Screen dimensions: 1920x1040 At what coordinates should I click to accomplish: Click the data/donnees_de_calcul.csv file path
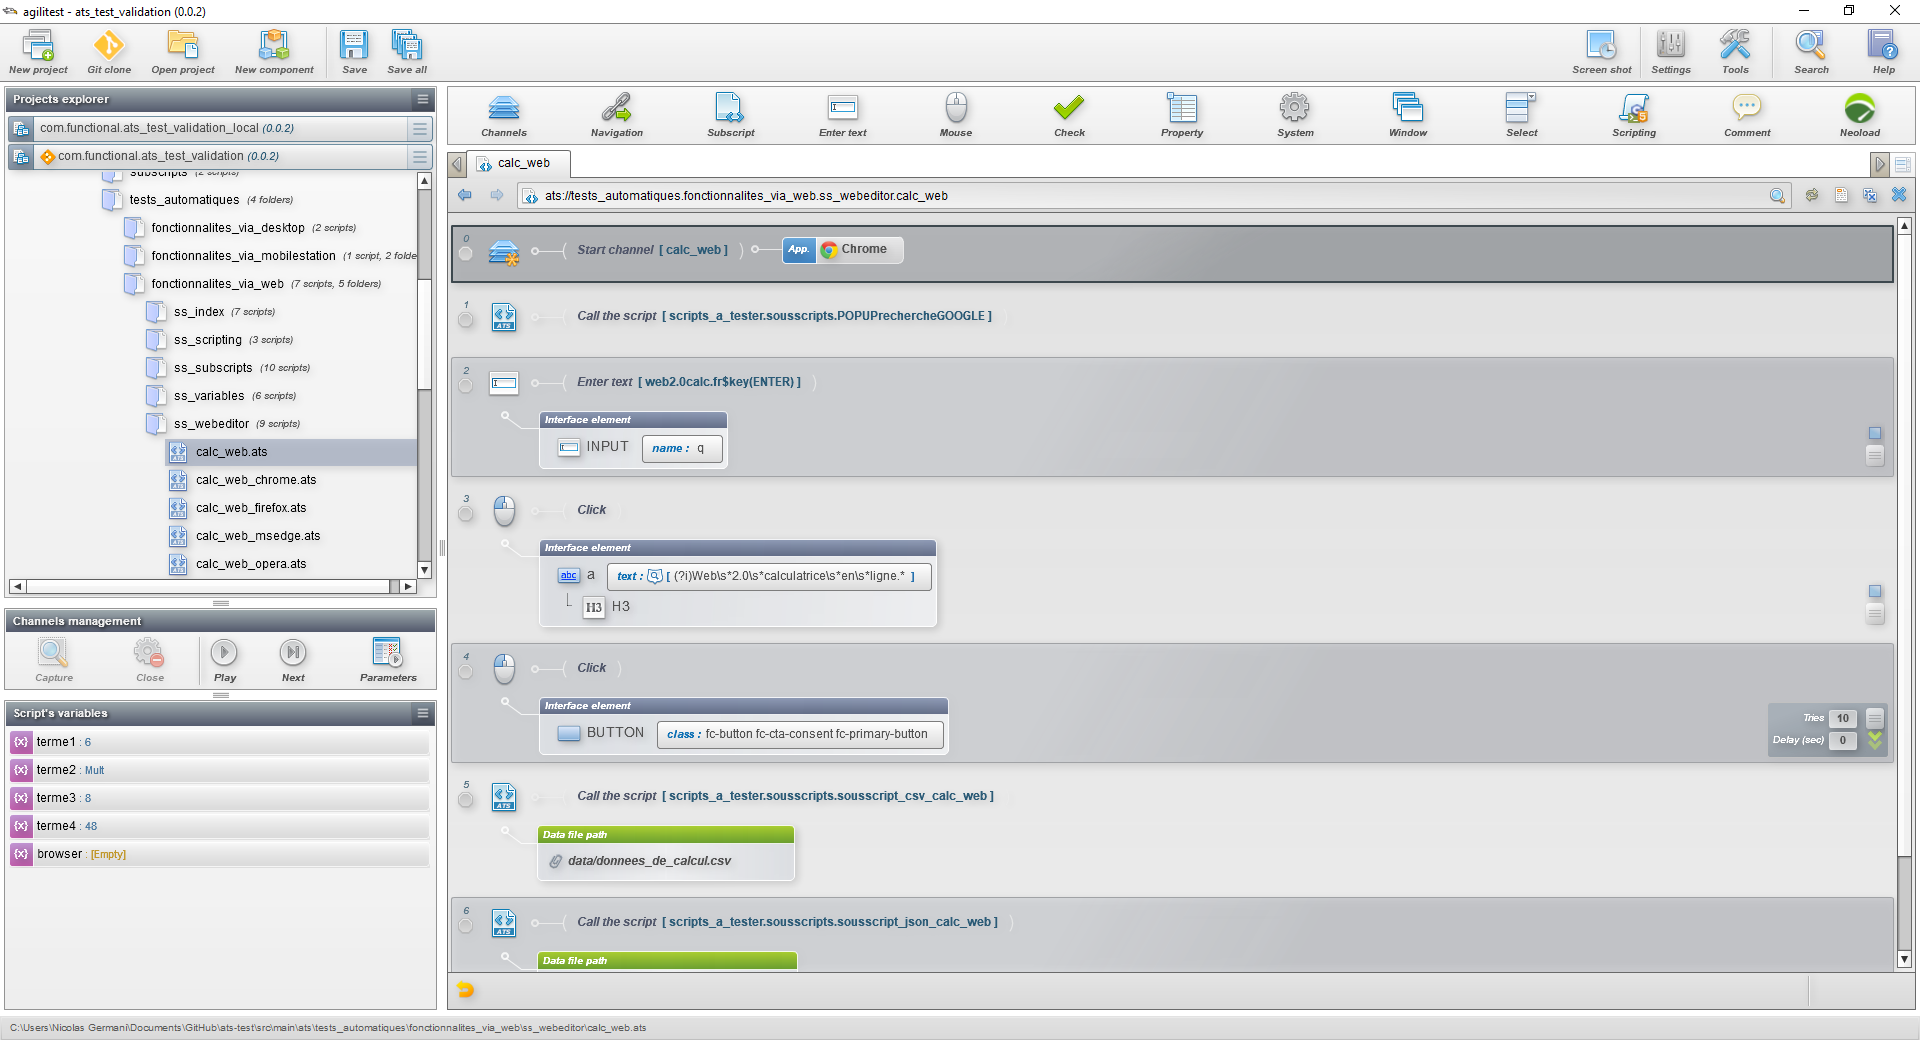[649, 861]
